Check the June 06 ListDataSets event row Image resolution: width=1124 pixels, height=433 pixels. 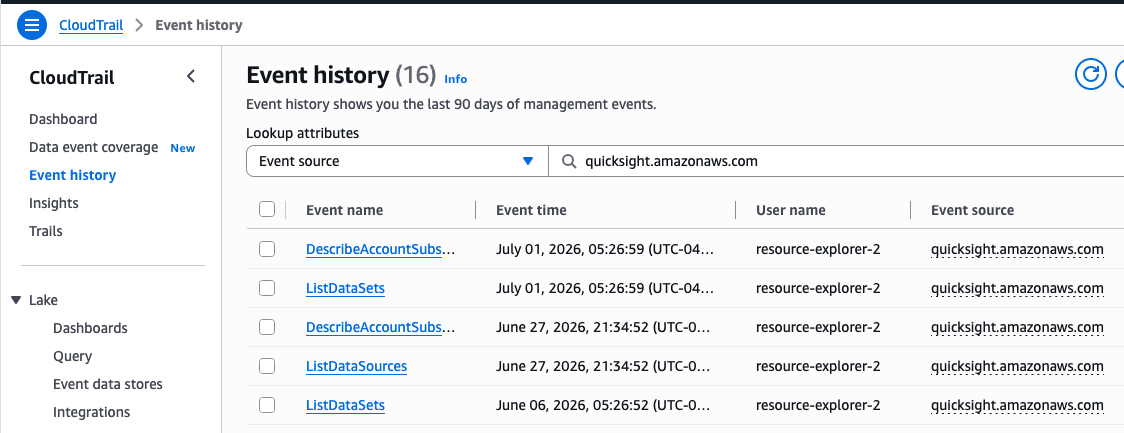point(267,405)
